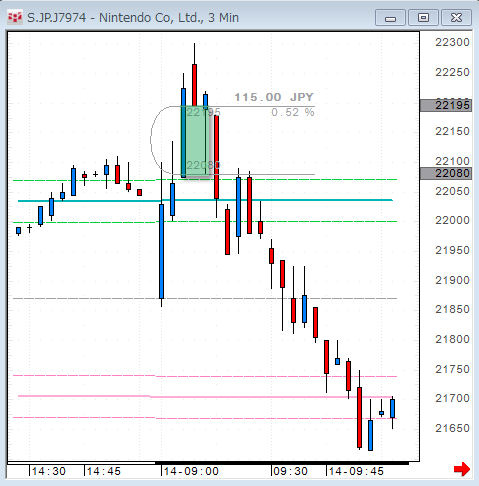Screen dimensions: 479x486
Task: Click the chart title 'S.JP.J7974 - Nintendo Co, Ltd., 3 Min'
Action: pos(133,18)
